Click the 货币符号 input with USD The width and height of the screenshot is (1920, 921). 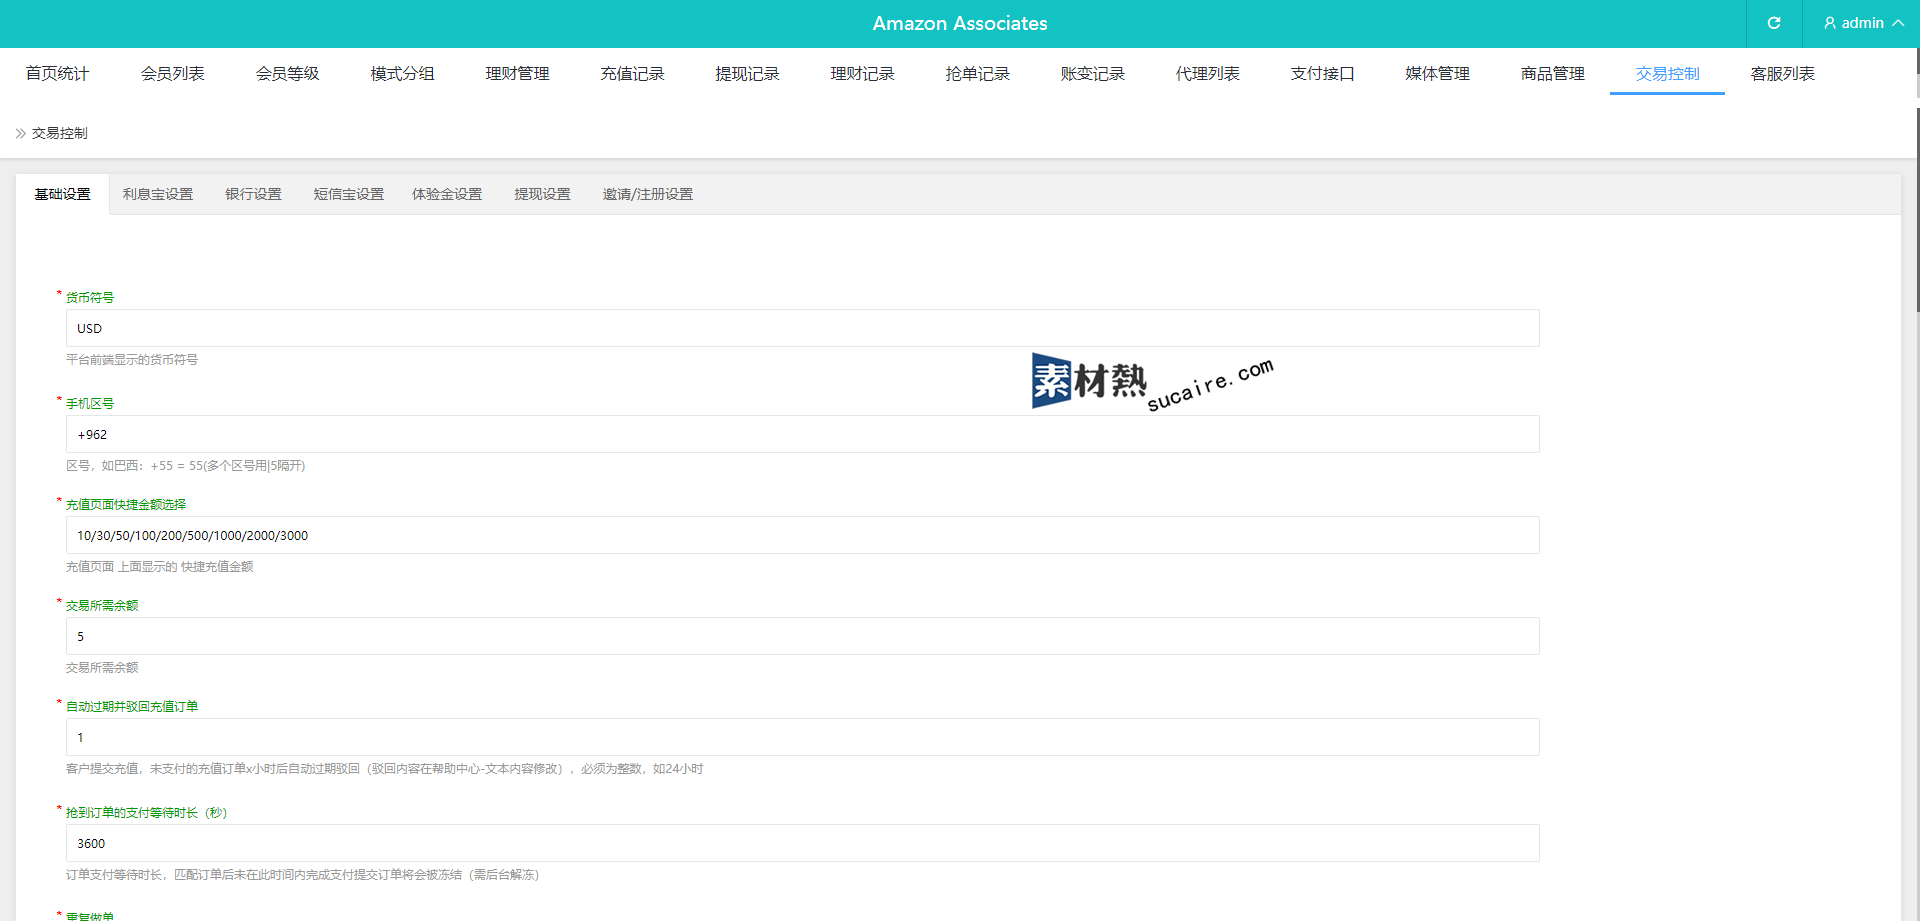click(802, 328)
